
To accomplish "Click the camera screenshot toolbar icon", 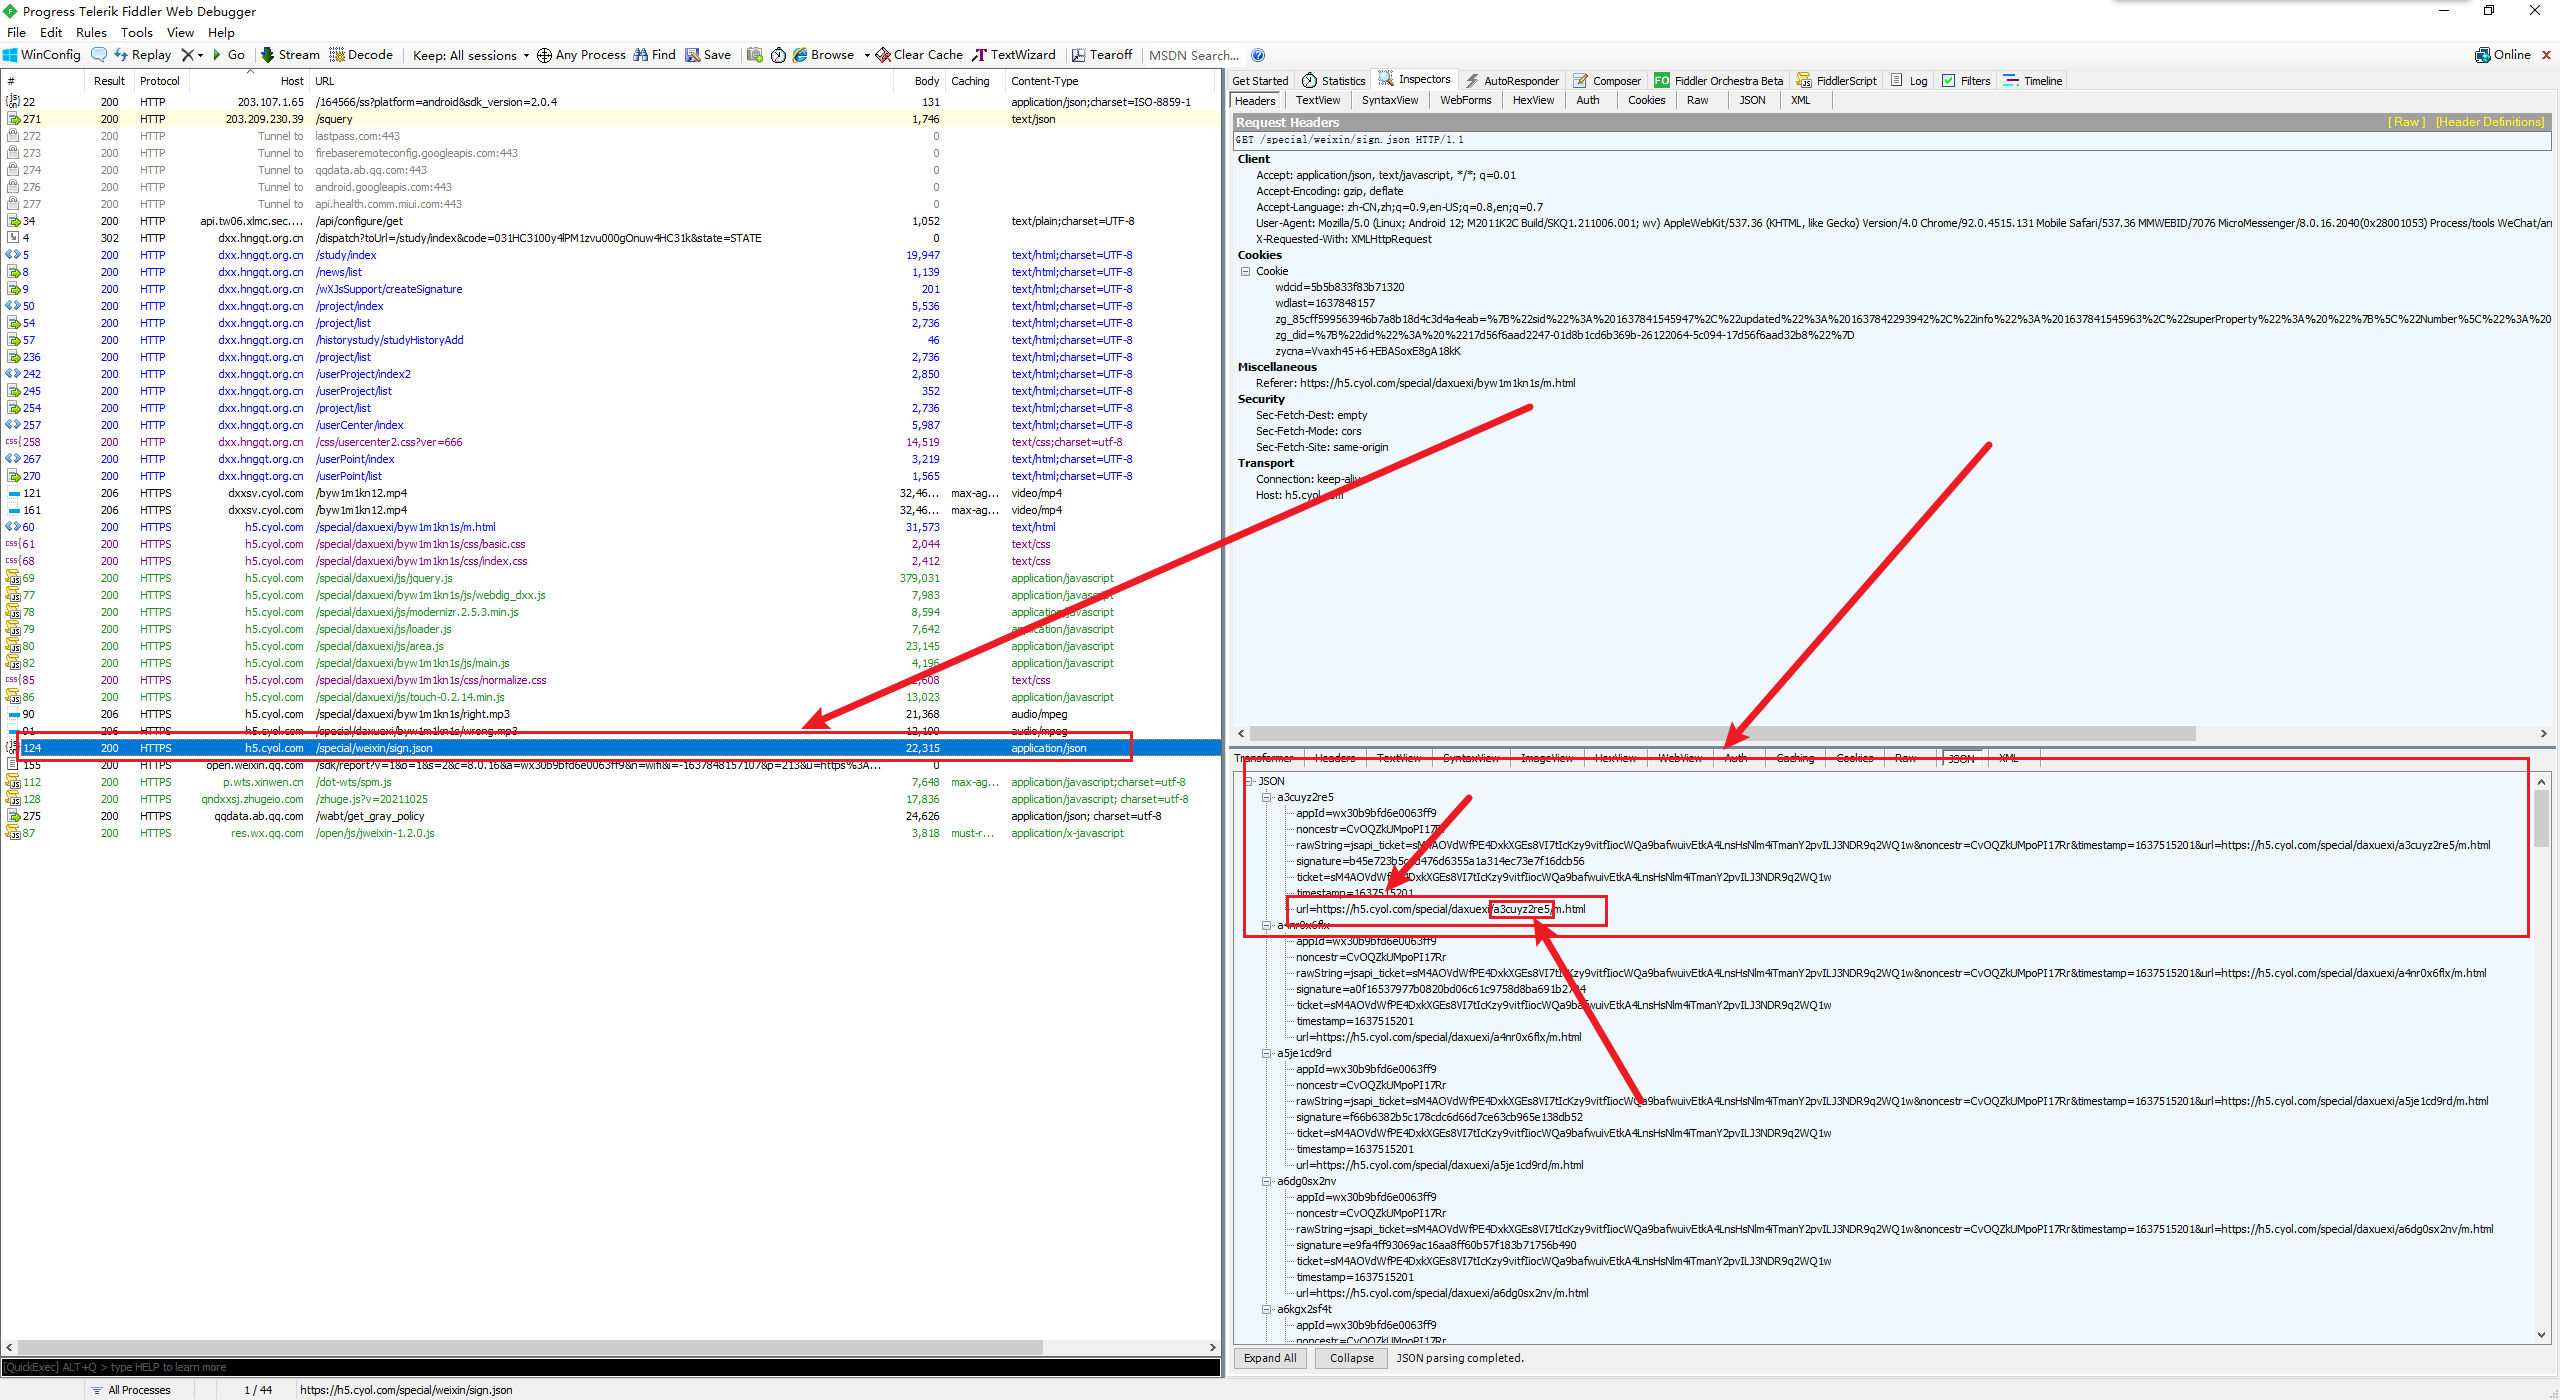I will pyautogui.click(x=755, y=55).
